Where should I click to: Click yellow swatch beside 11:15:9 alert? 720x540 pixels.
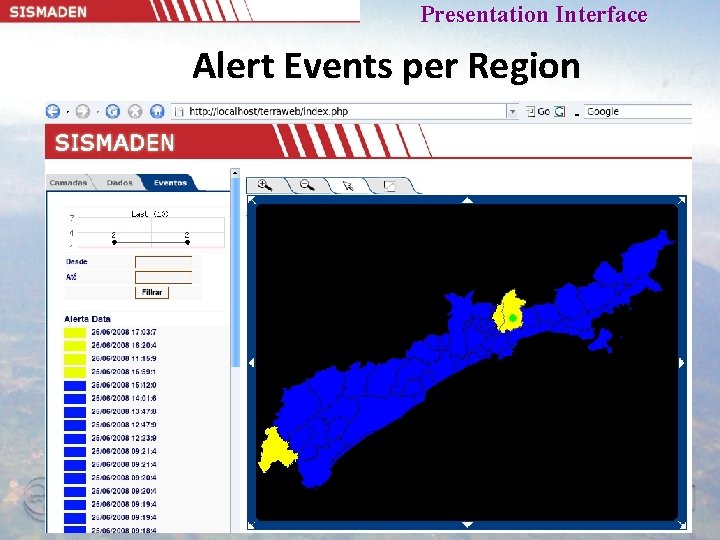pyautogui.click(x=75, y=359)
